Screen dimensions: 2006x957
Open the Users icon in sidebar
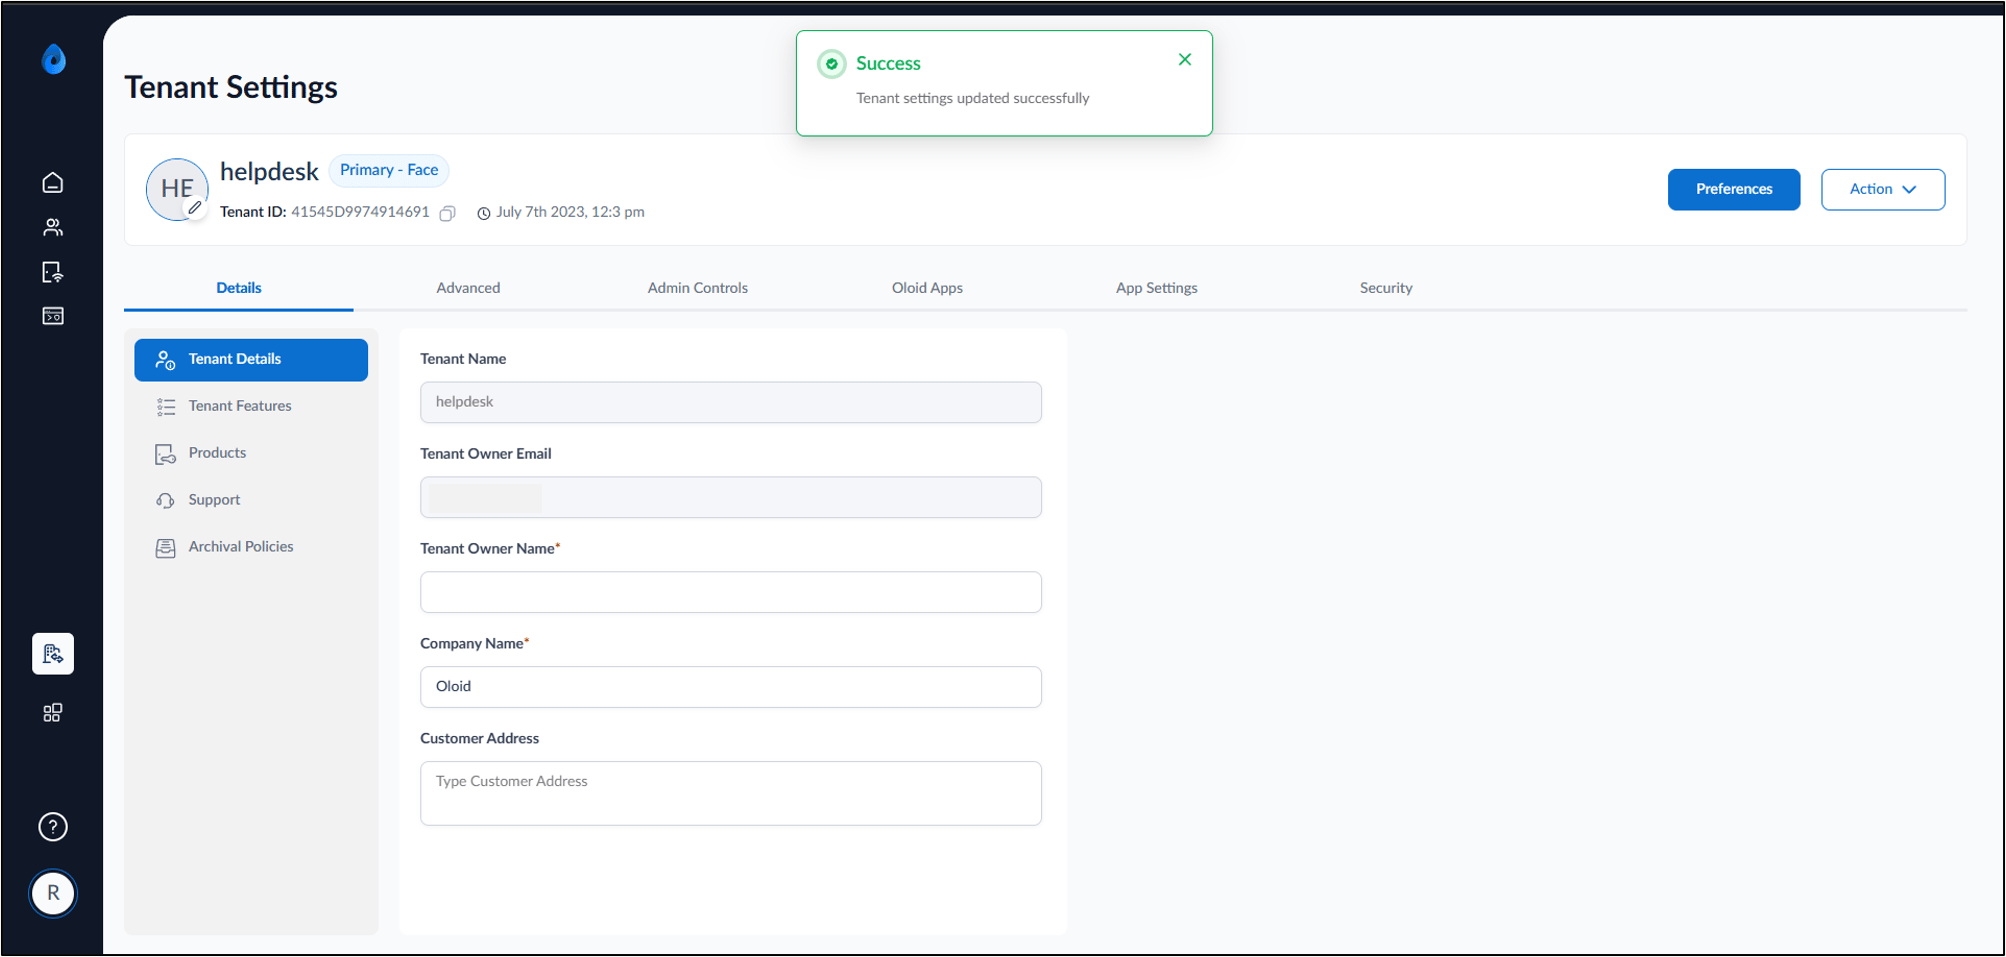tap(53, 228)
